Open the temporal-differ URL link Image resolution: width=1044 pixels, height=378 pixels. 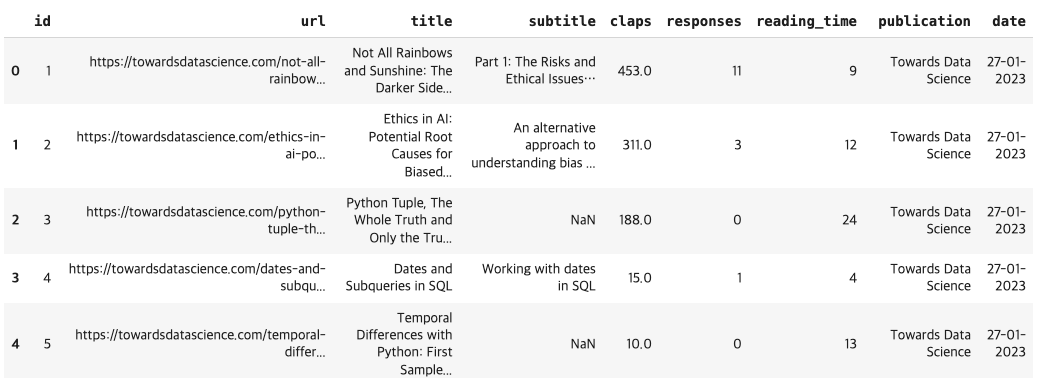pos(200,343)
